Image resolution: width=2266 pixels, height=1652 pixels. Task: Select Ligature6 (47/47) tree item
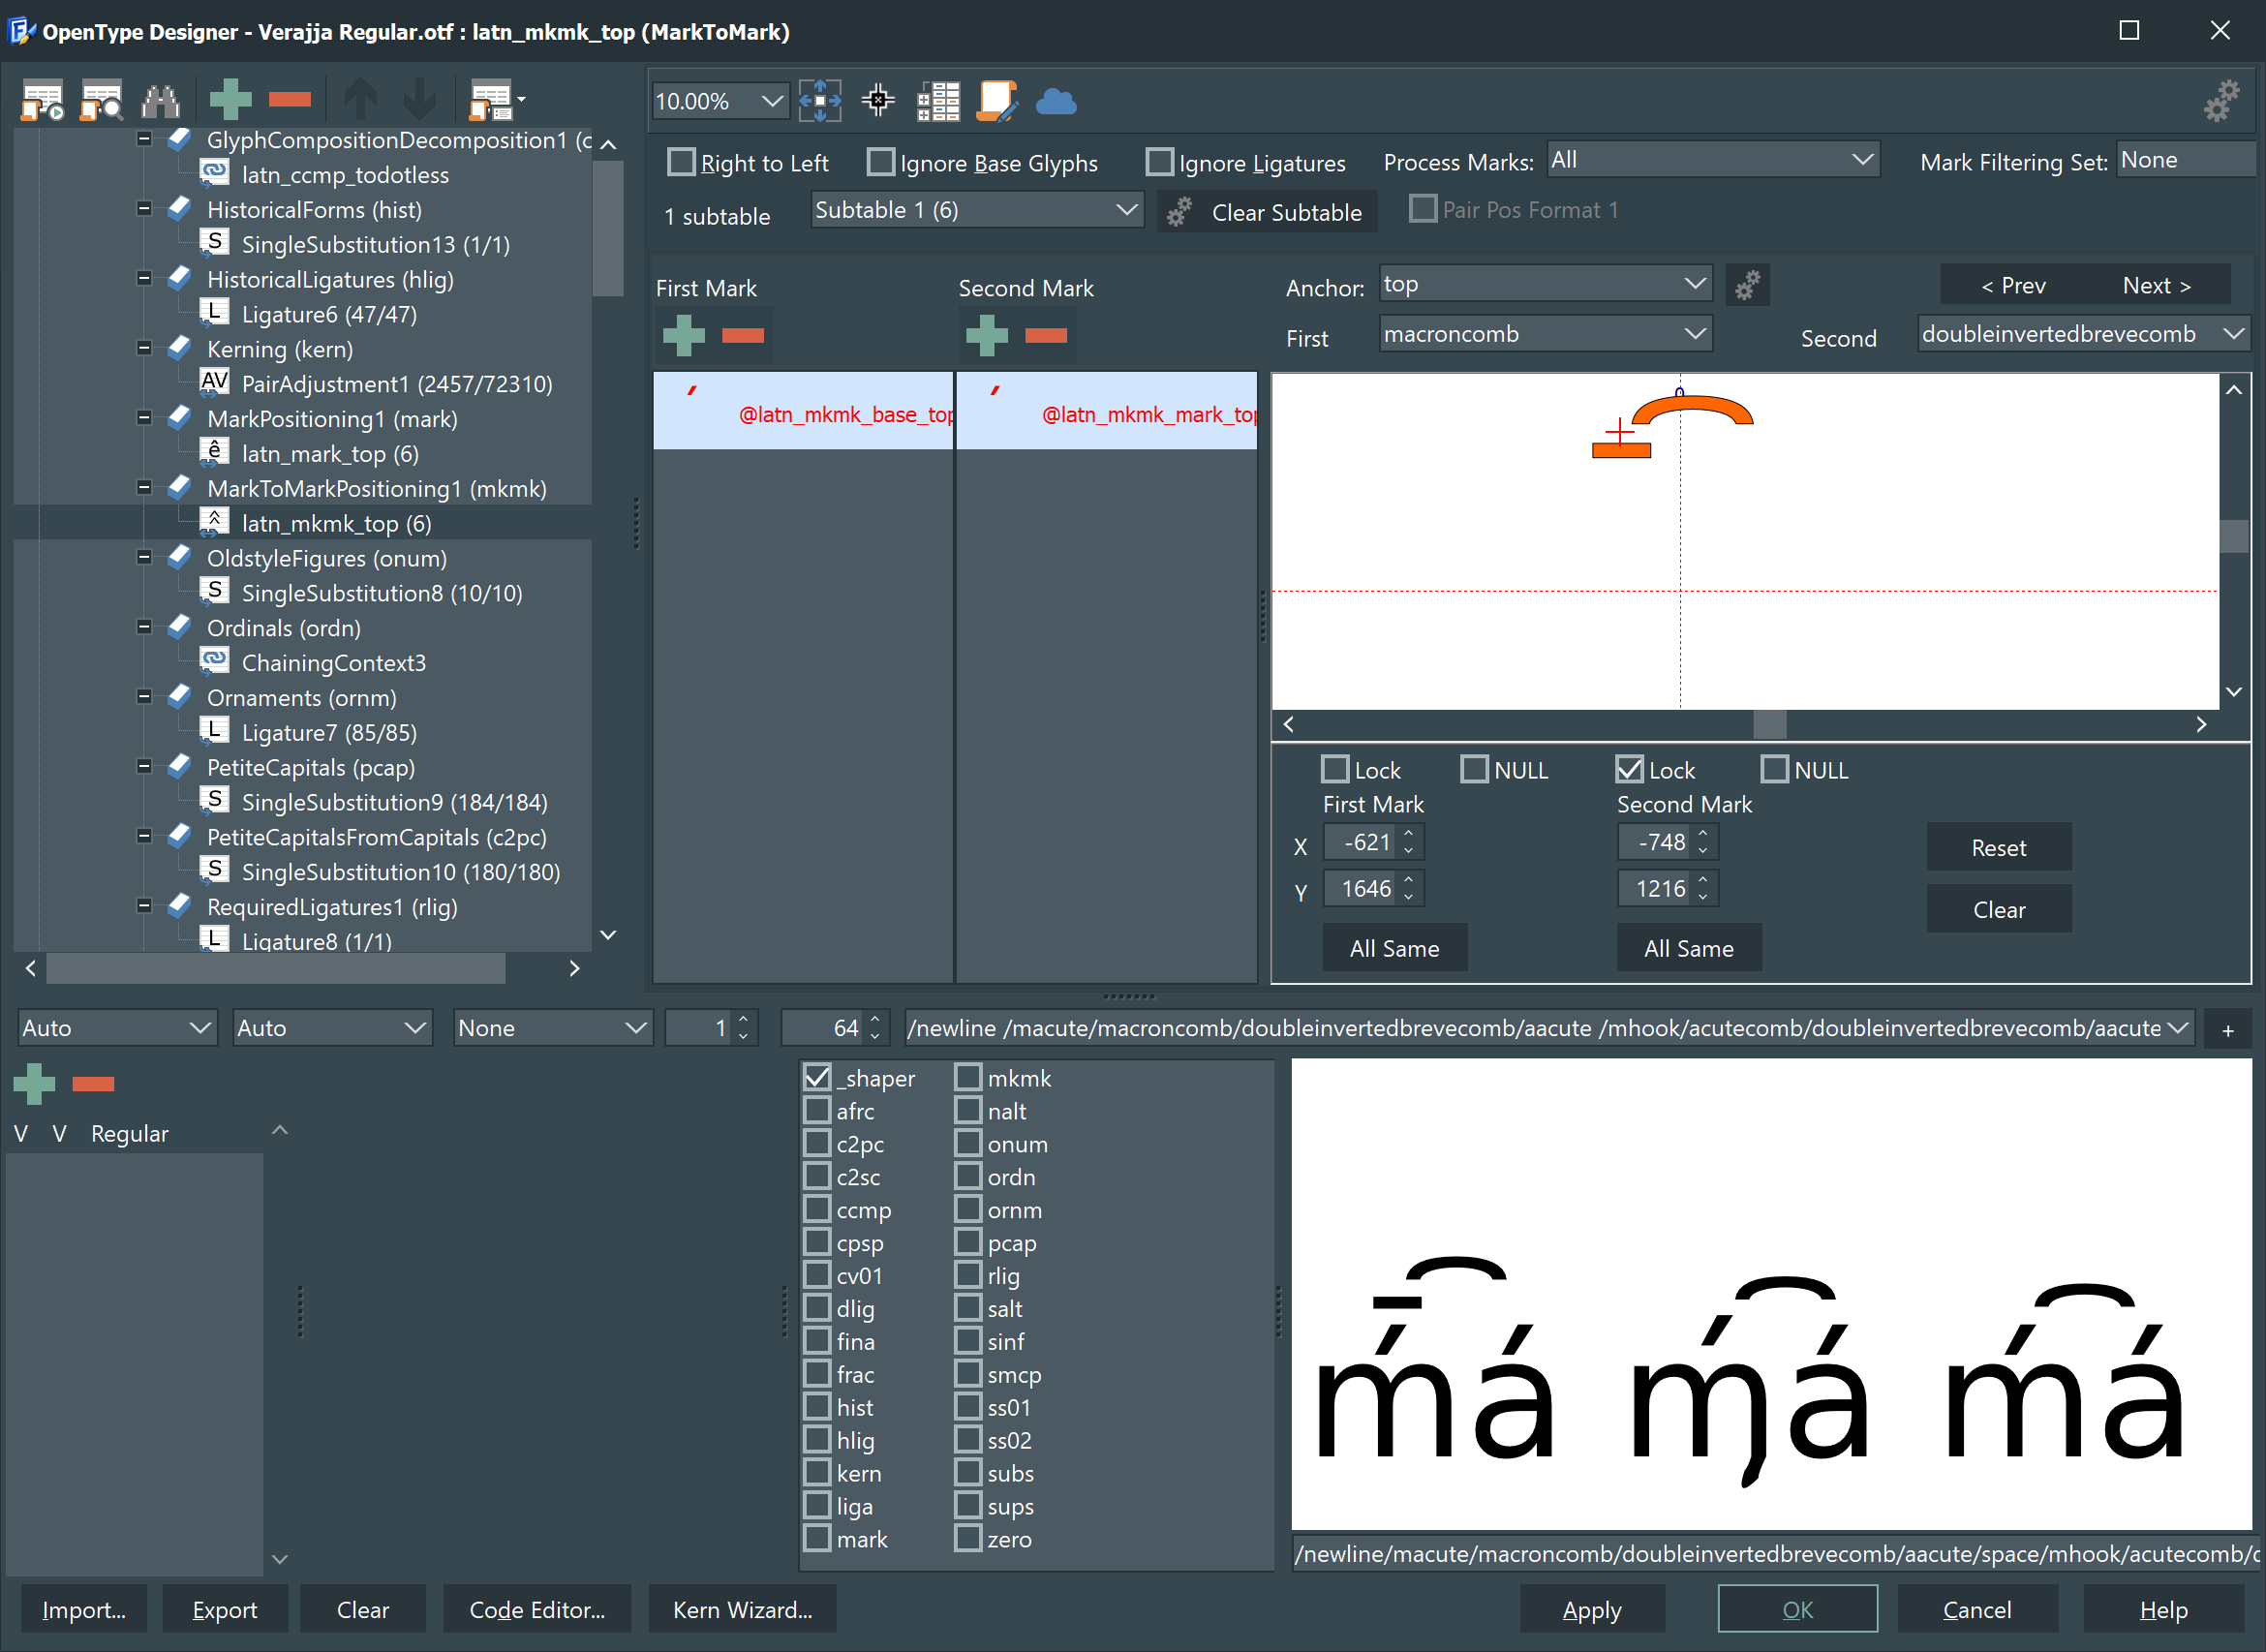click(x=329, y=314)
